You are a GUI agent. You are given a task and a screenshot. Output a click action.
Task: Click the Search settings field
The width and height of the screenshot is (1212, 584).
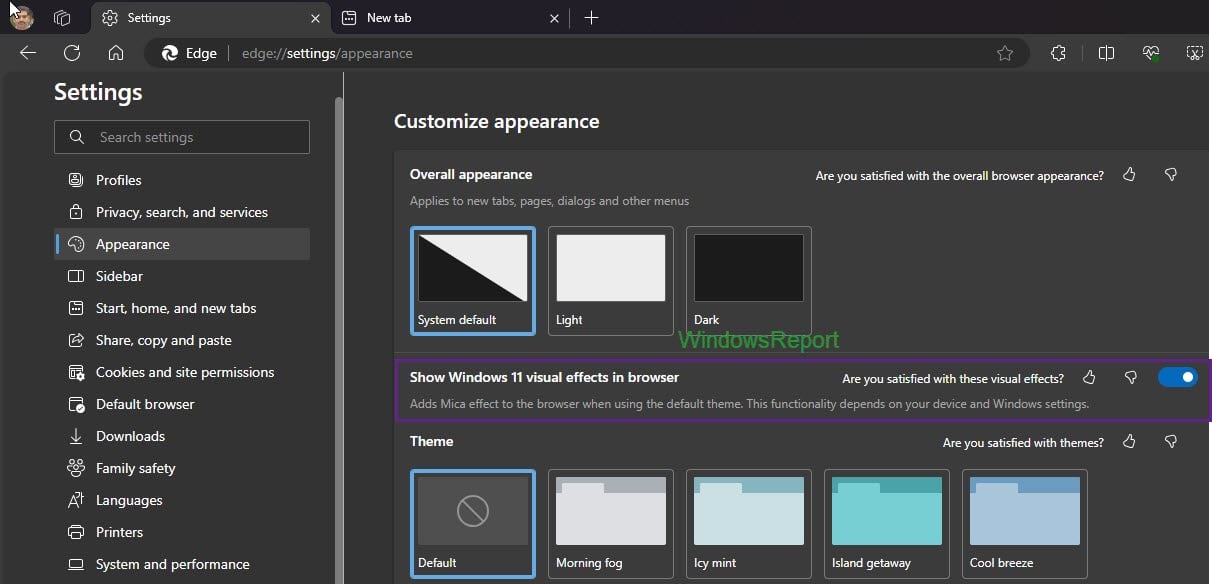pos(182,137)
